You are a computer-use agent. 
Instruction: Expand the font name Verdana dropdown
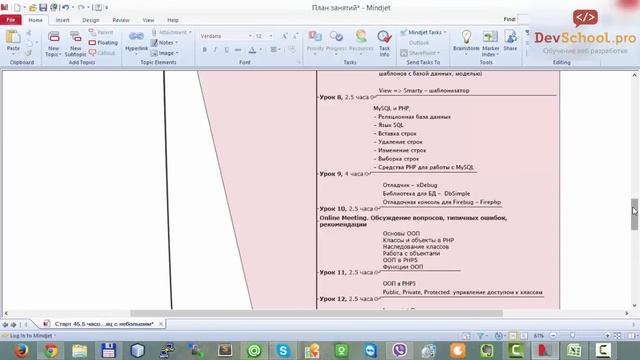tap(250, 36)
